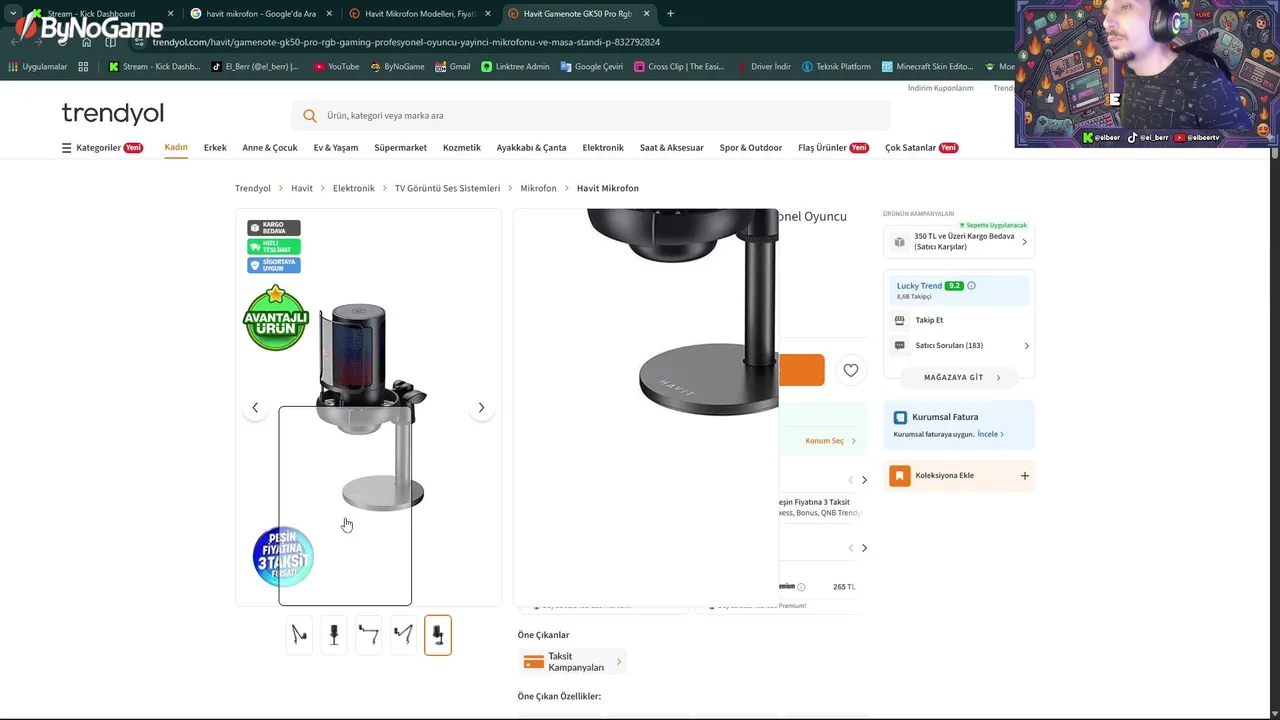The image size is (1280, 720).
Task: Select the Kadın category tab
Action: point(176,147)
